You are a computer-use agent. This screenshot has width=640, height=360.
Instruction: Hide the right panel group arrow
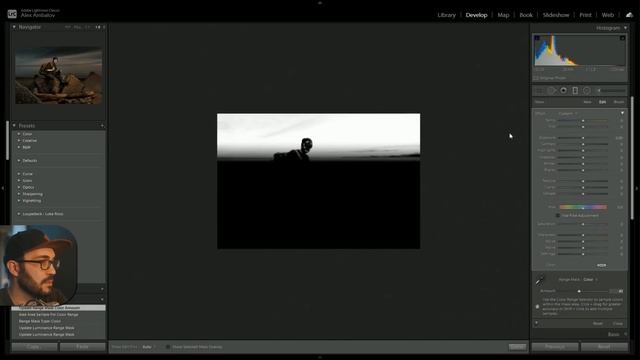click(x=637, y=188)
